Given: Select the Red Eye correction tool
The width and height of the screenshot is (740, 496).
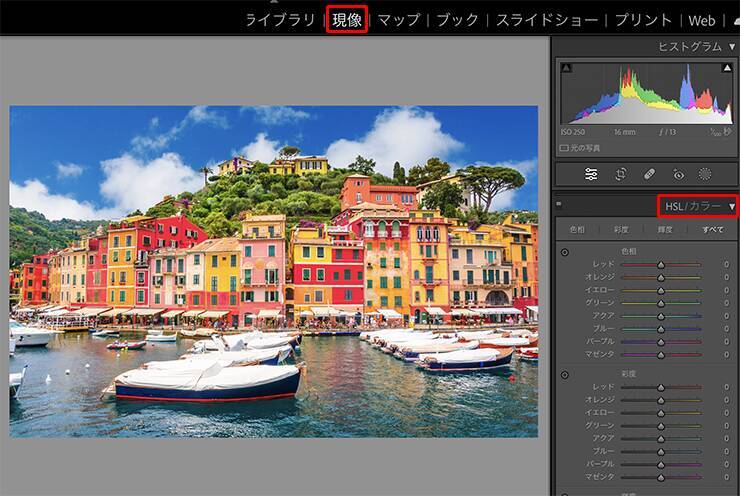Looking at the screenshot, I should (x=679, y=174).
